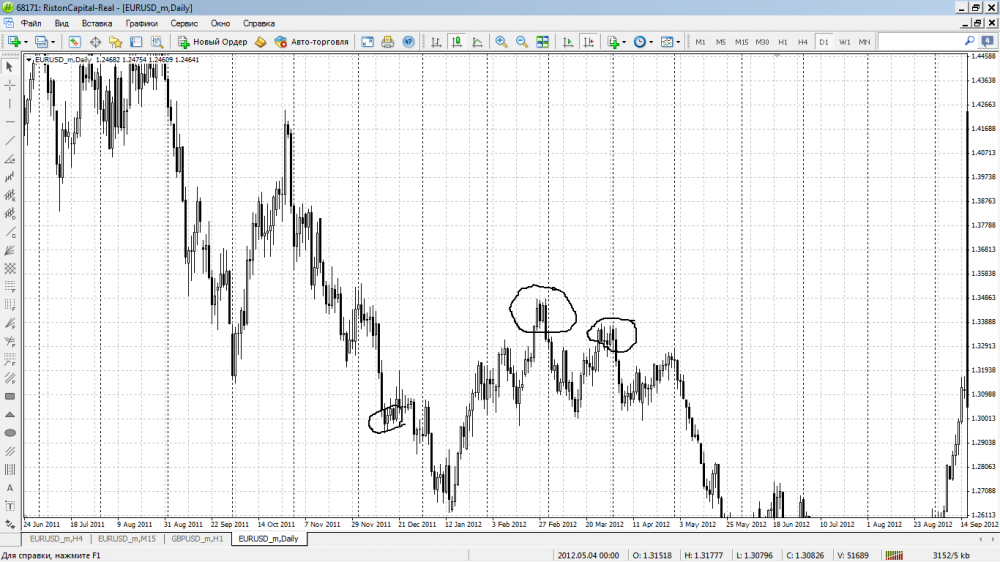This screenshot has height=562, width=1000.
Task: Open the Справка menu
Action: click(x=259, y=24)
